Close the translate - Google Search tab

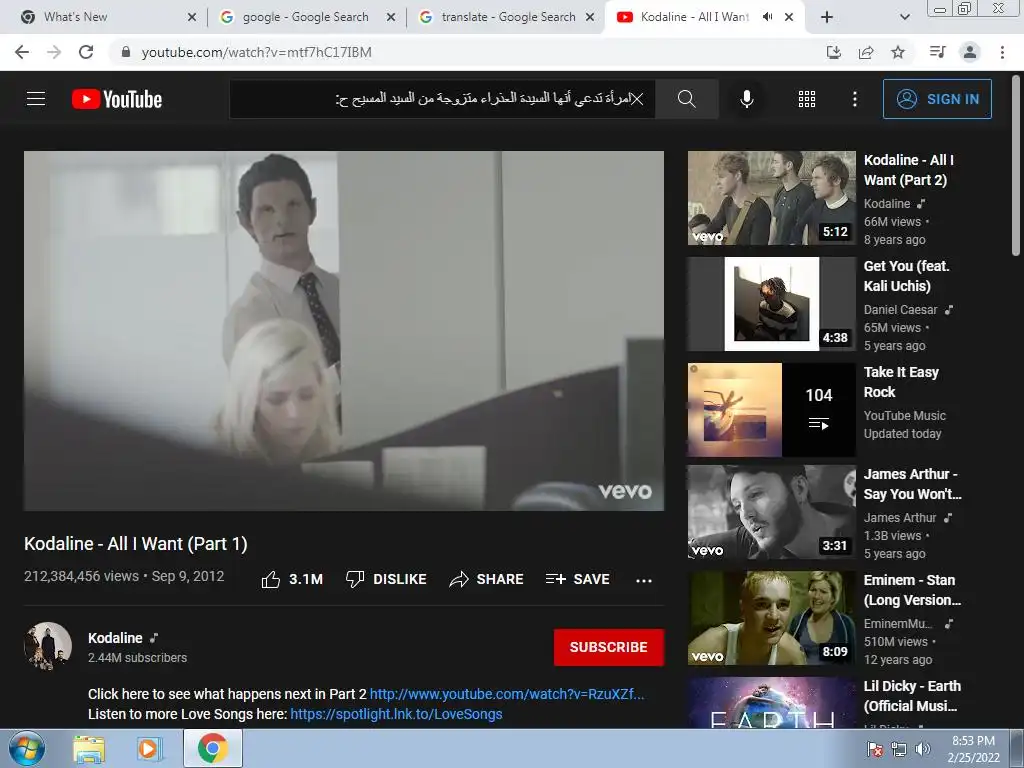click(x=590, y=18)
